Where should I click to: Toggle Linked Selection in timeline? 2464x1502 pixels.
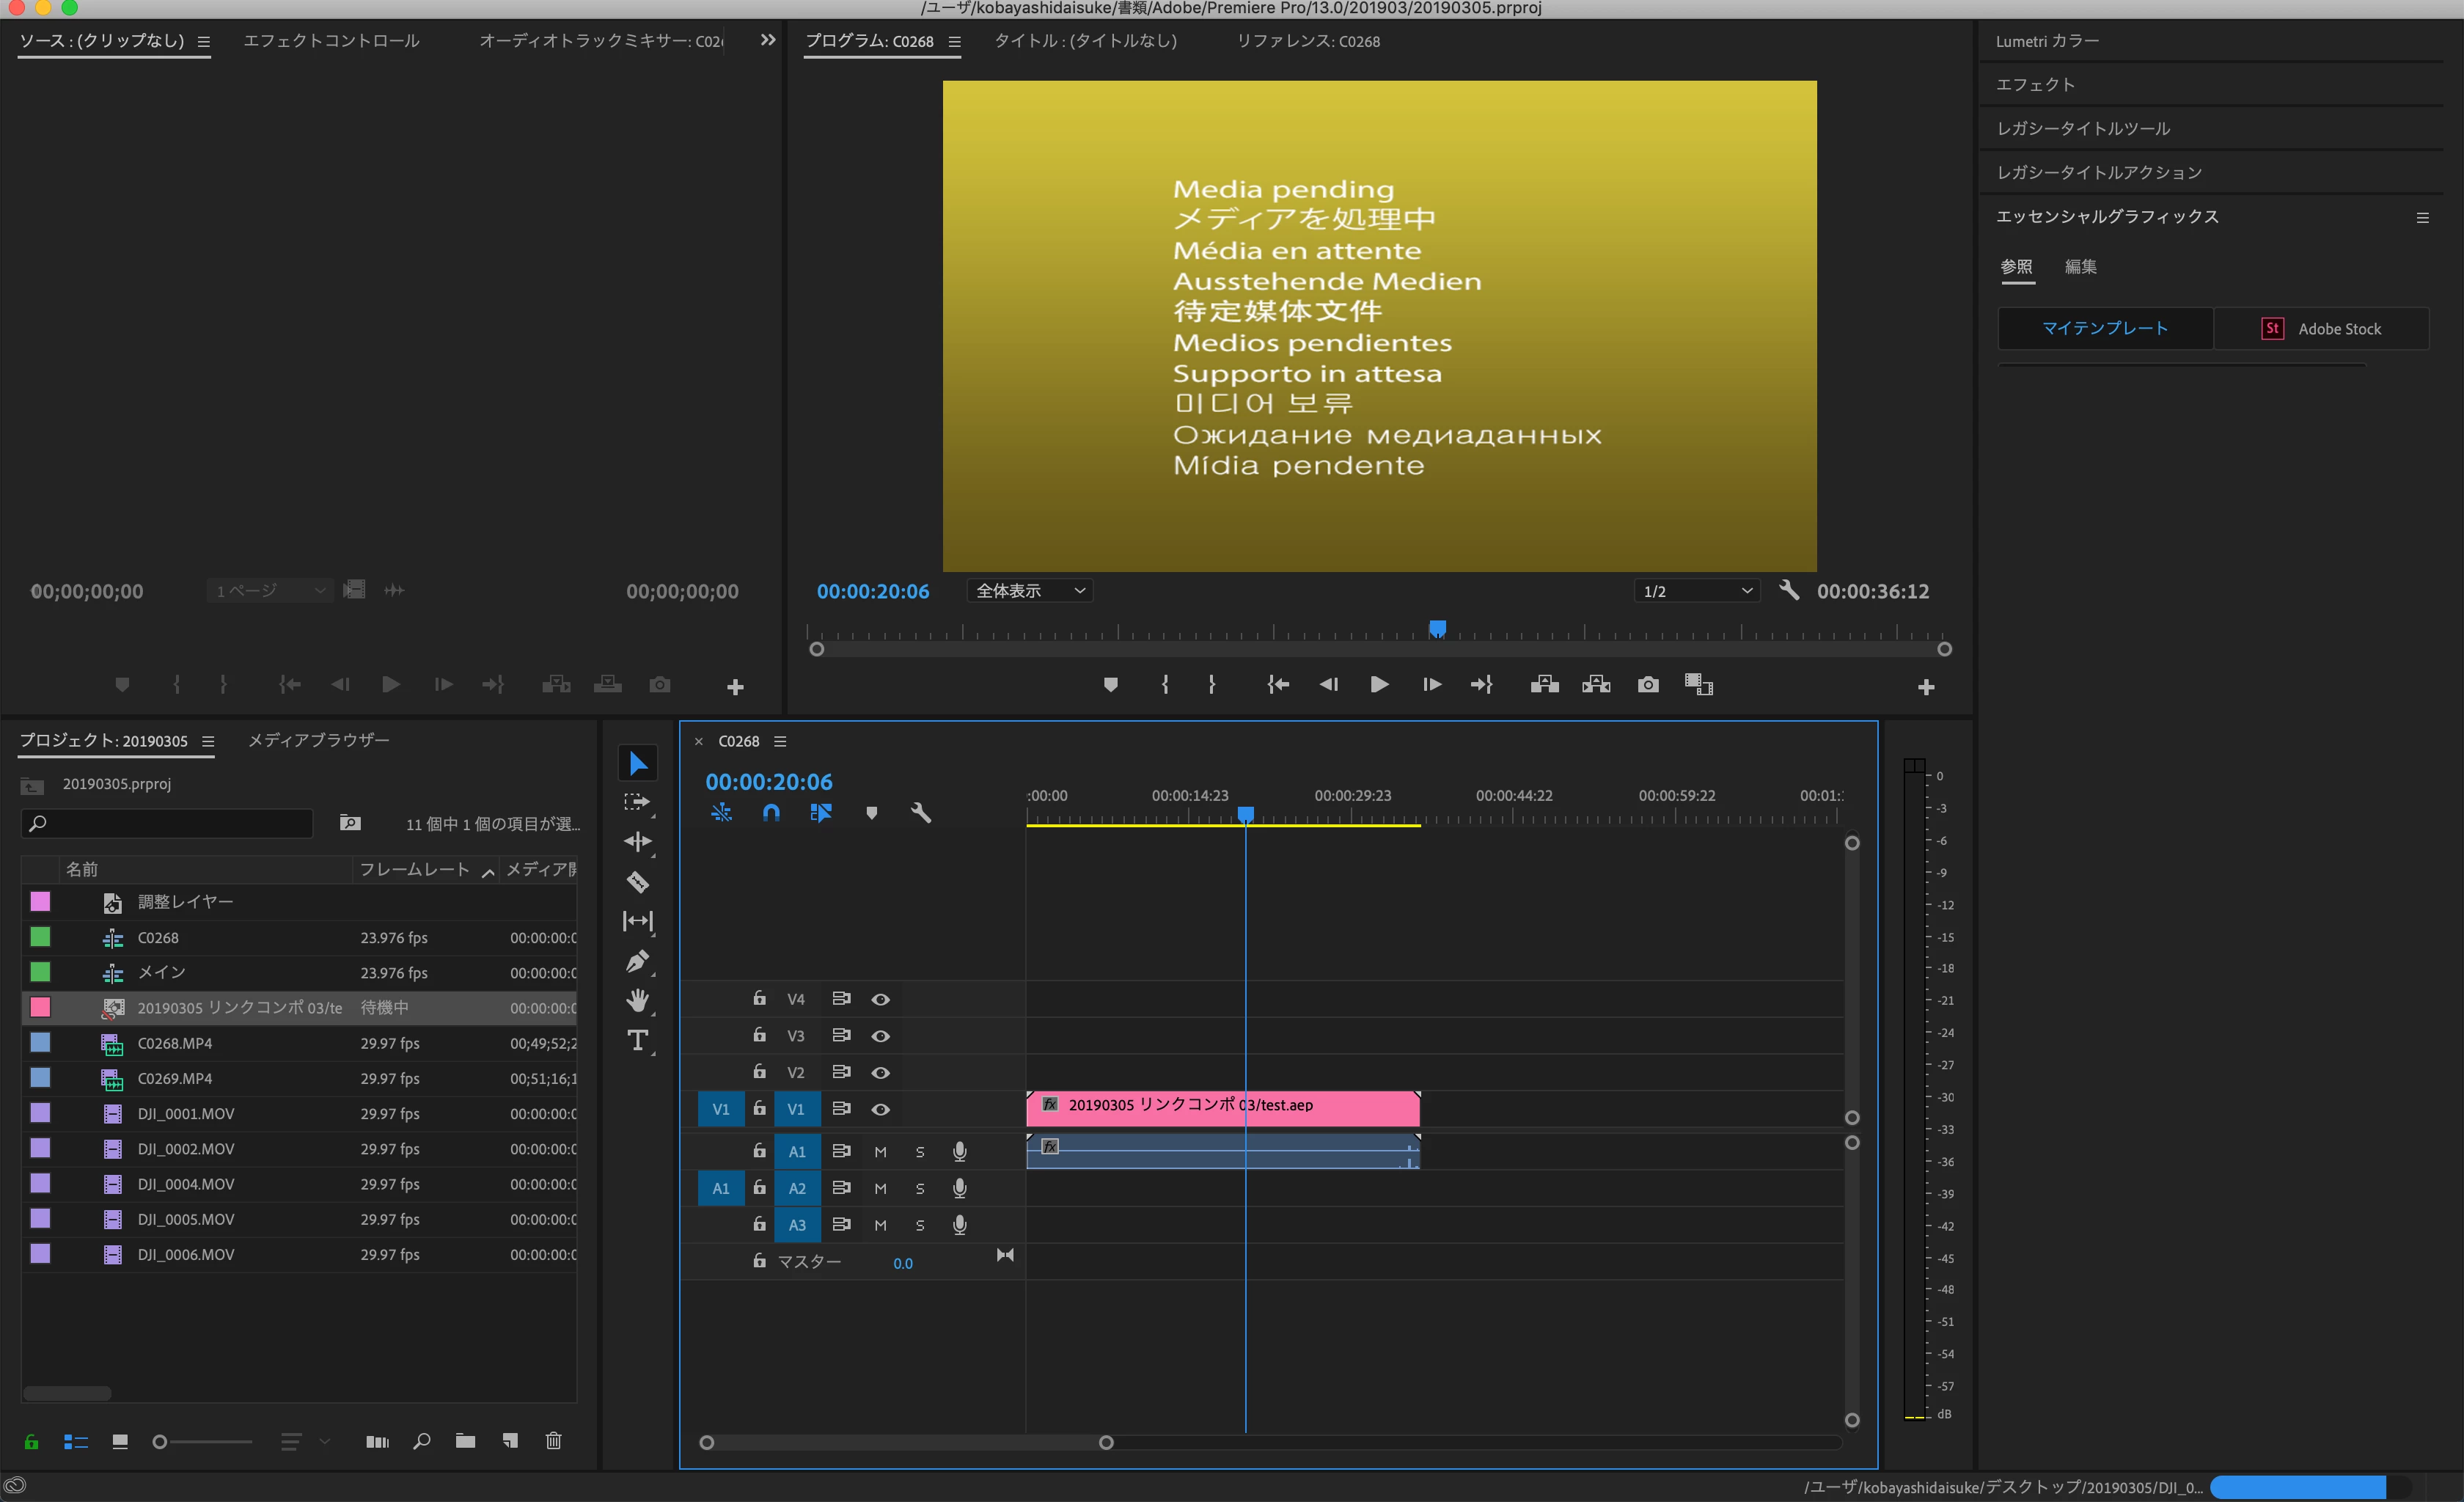[x=821, y=813]
